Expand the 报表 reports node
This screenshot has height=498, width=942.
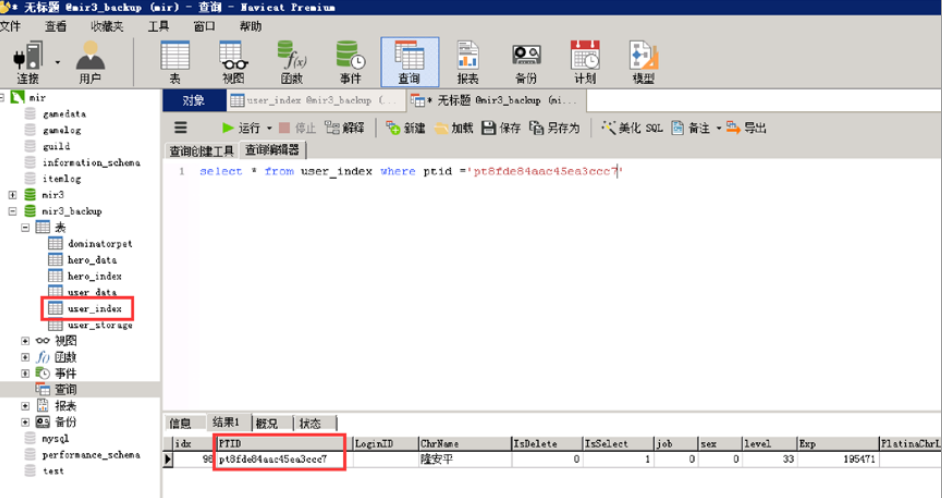tap(25, 405)
